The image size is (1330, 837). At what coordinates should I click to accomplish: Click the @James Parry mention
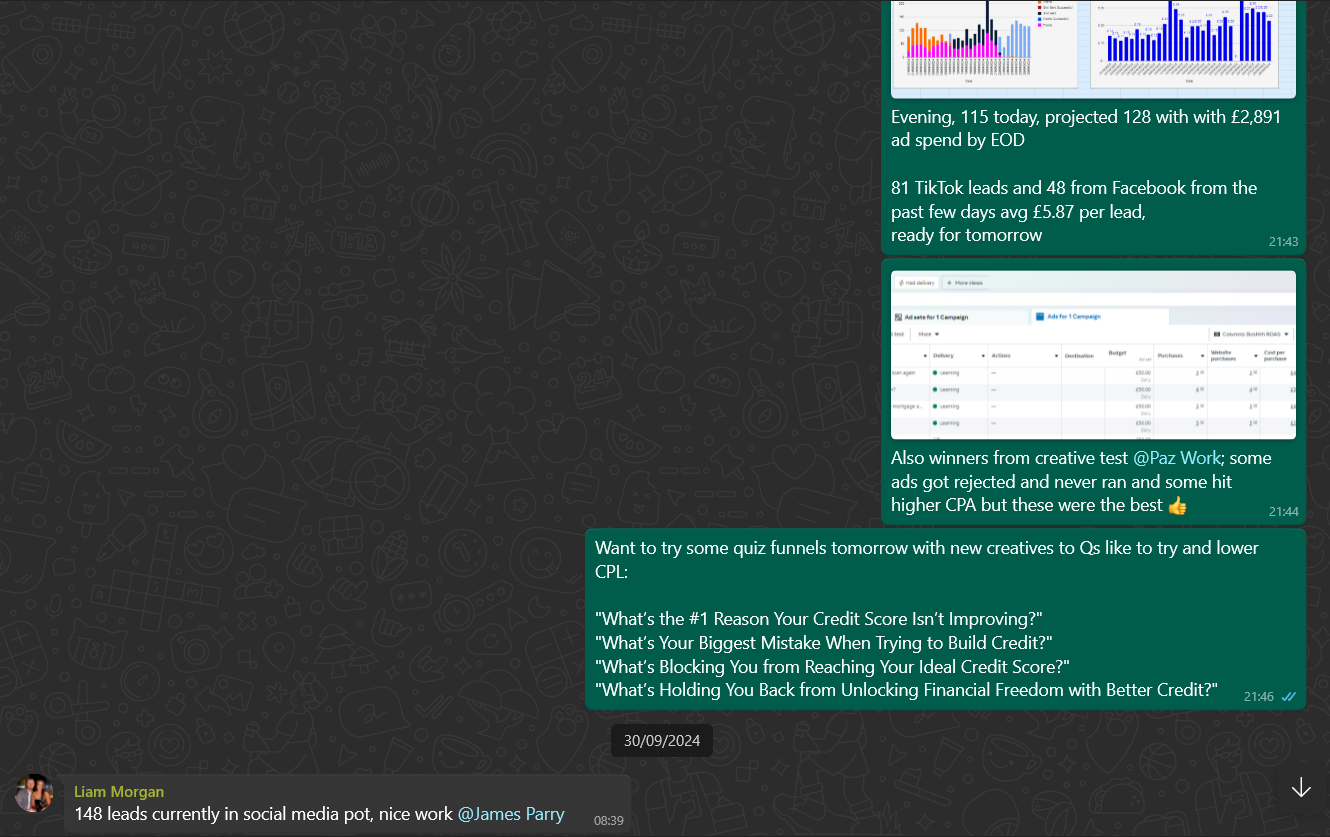pyautogui.click(x=511, y=814)
